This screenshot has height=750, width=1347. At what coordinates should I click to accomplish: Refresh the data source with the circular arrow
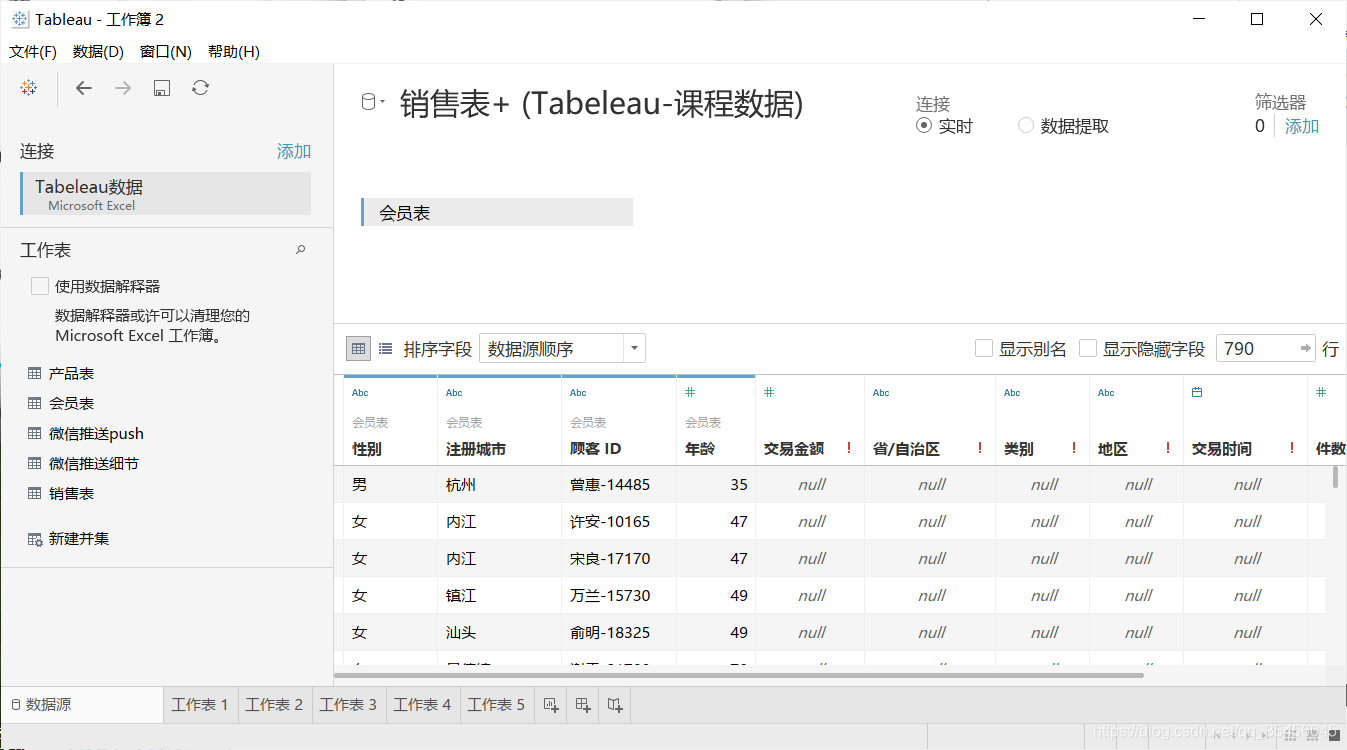pos(201,88)
